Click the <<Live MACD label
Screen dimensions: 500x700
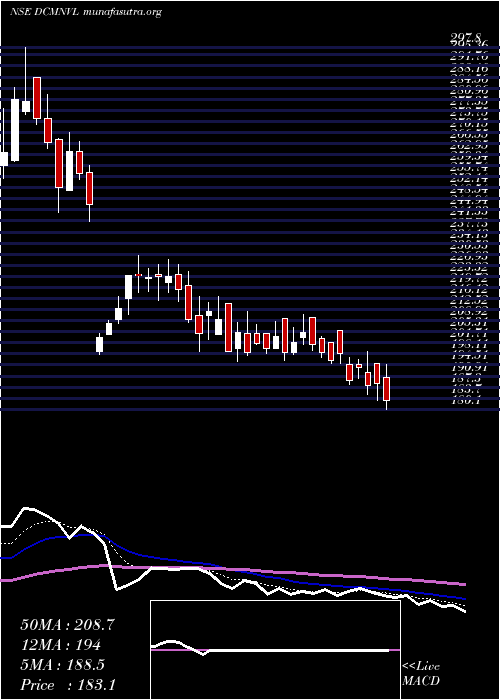[421, 674]
